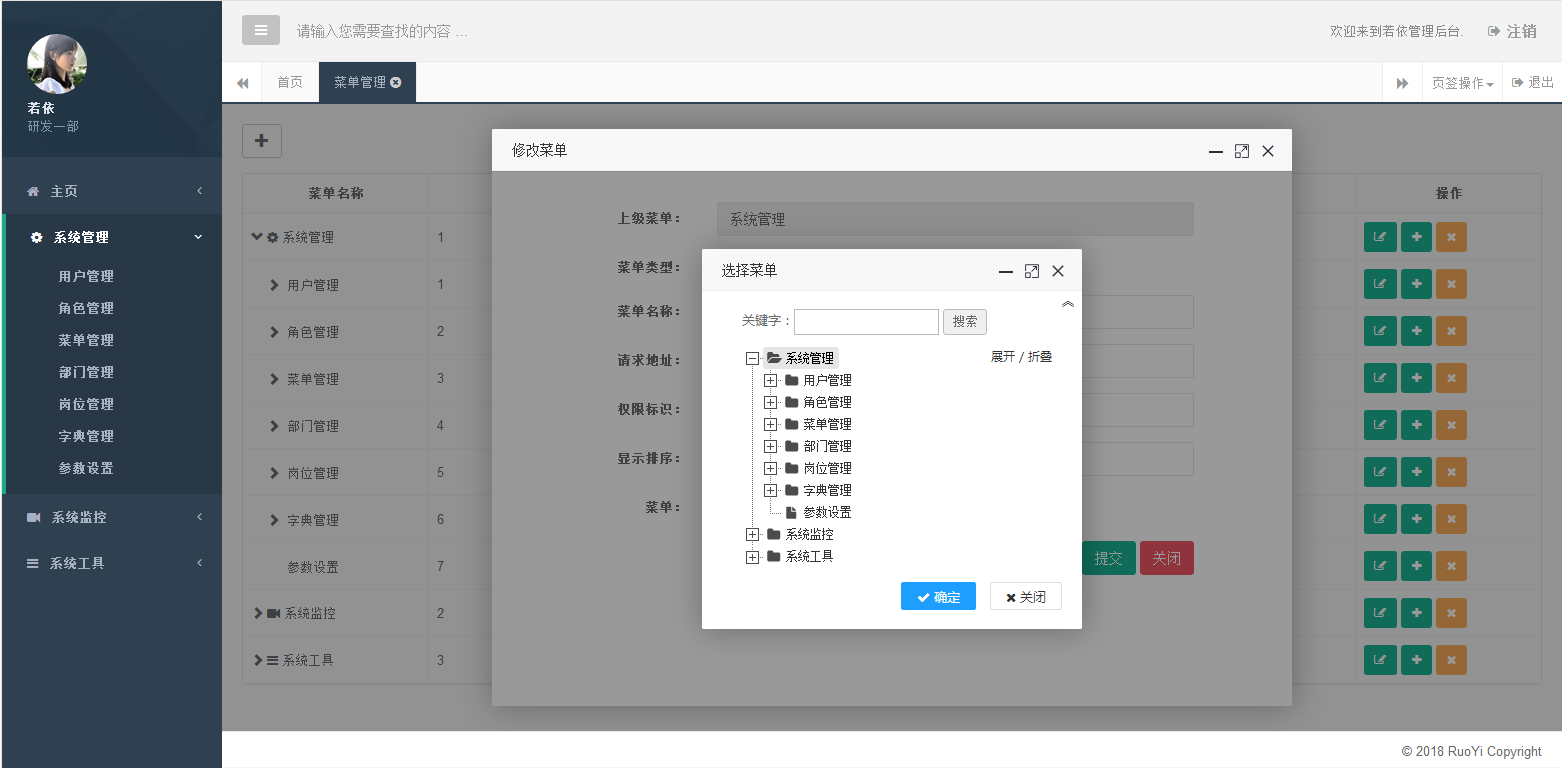Click edit icon in 字典管理 table row
1562x768 pixels.
coord(1380,519)
